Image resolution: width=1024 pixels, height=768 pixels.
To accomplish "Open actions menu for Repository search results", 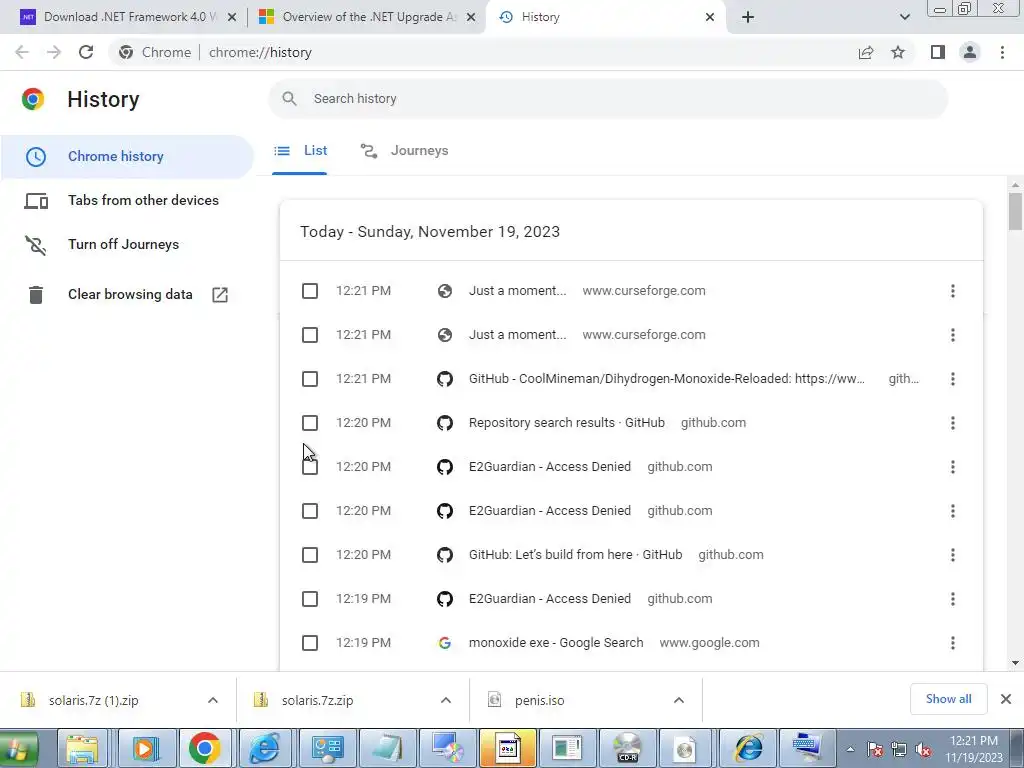I will point(953,423).
